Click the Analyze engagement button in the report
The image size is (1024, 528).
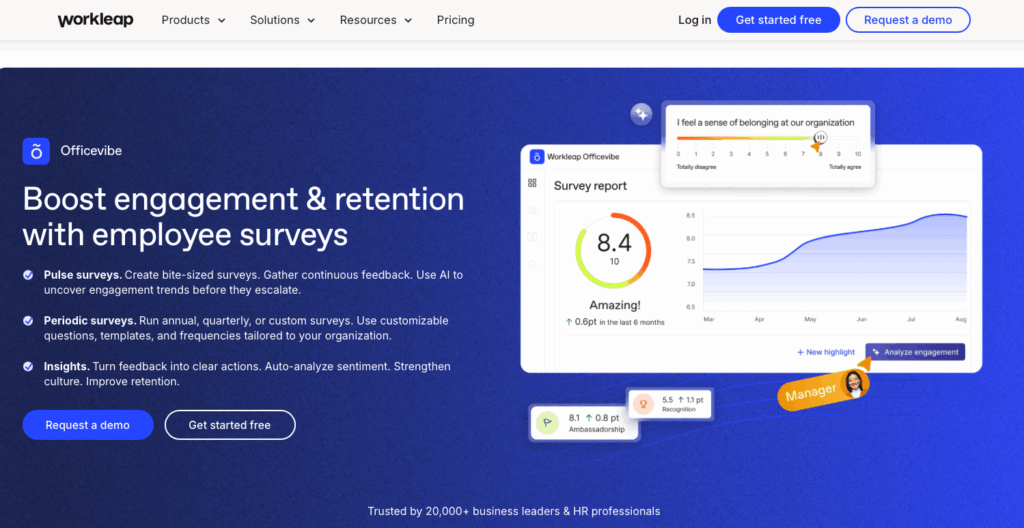click(915, 352)
